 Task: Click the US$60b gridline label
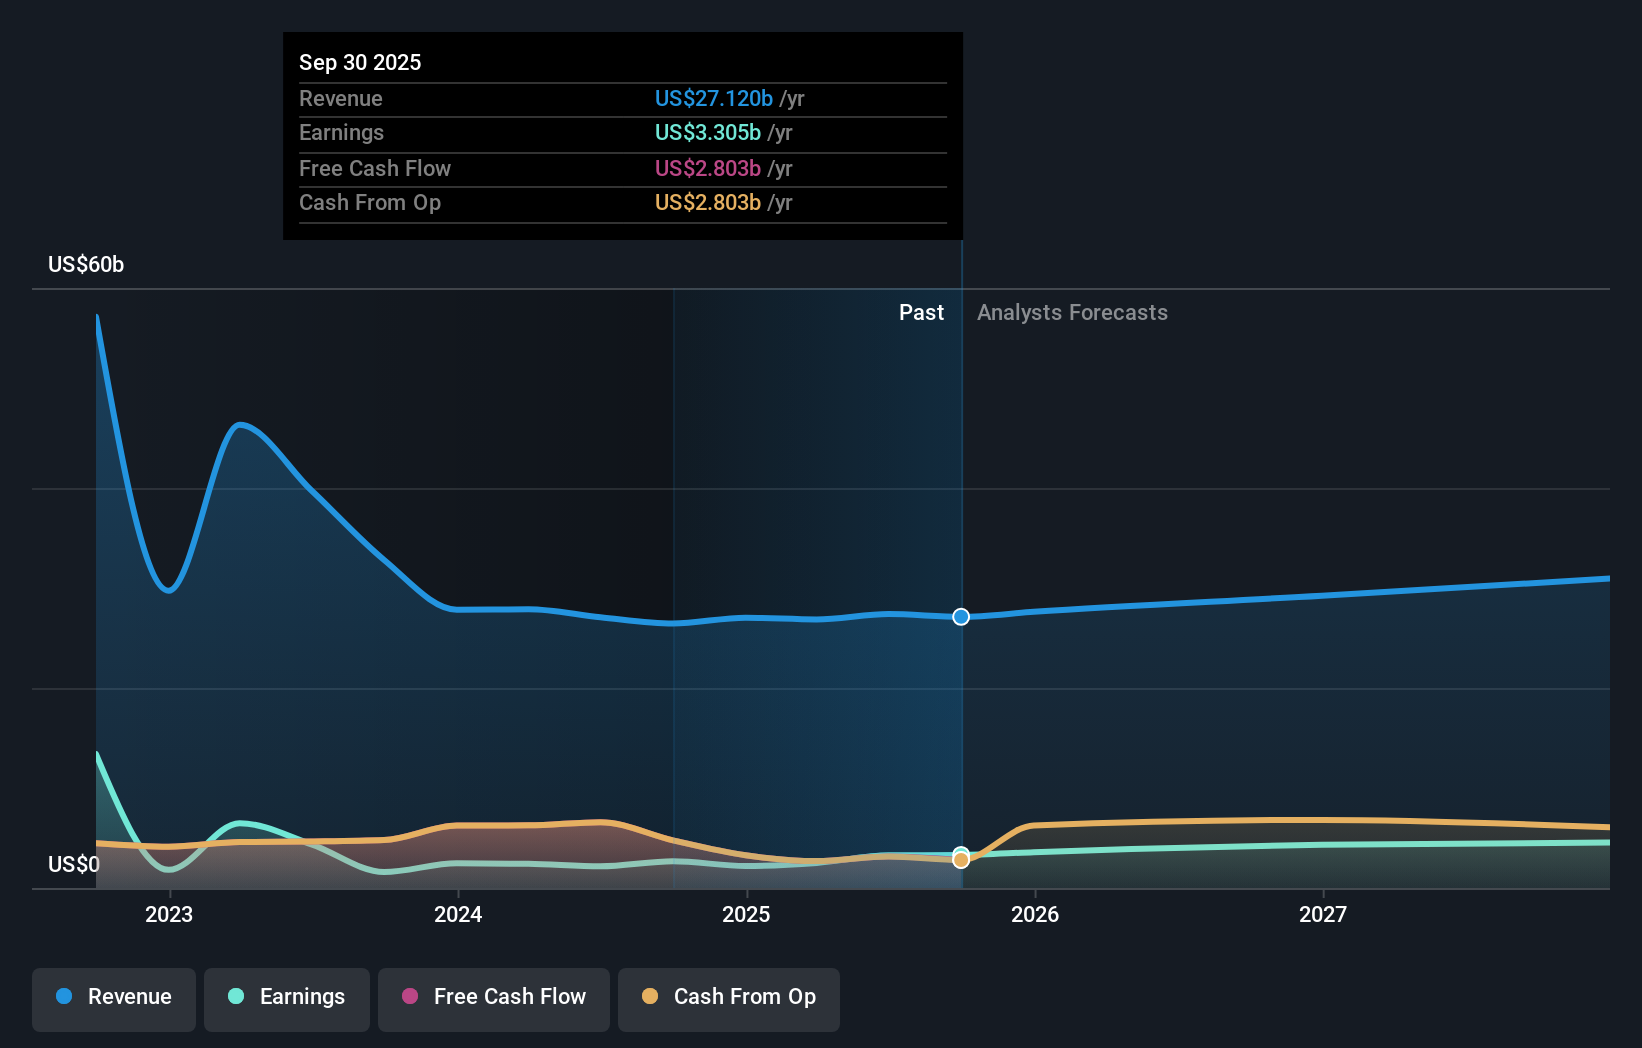click(85, 264)
